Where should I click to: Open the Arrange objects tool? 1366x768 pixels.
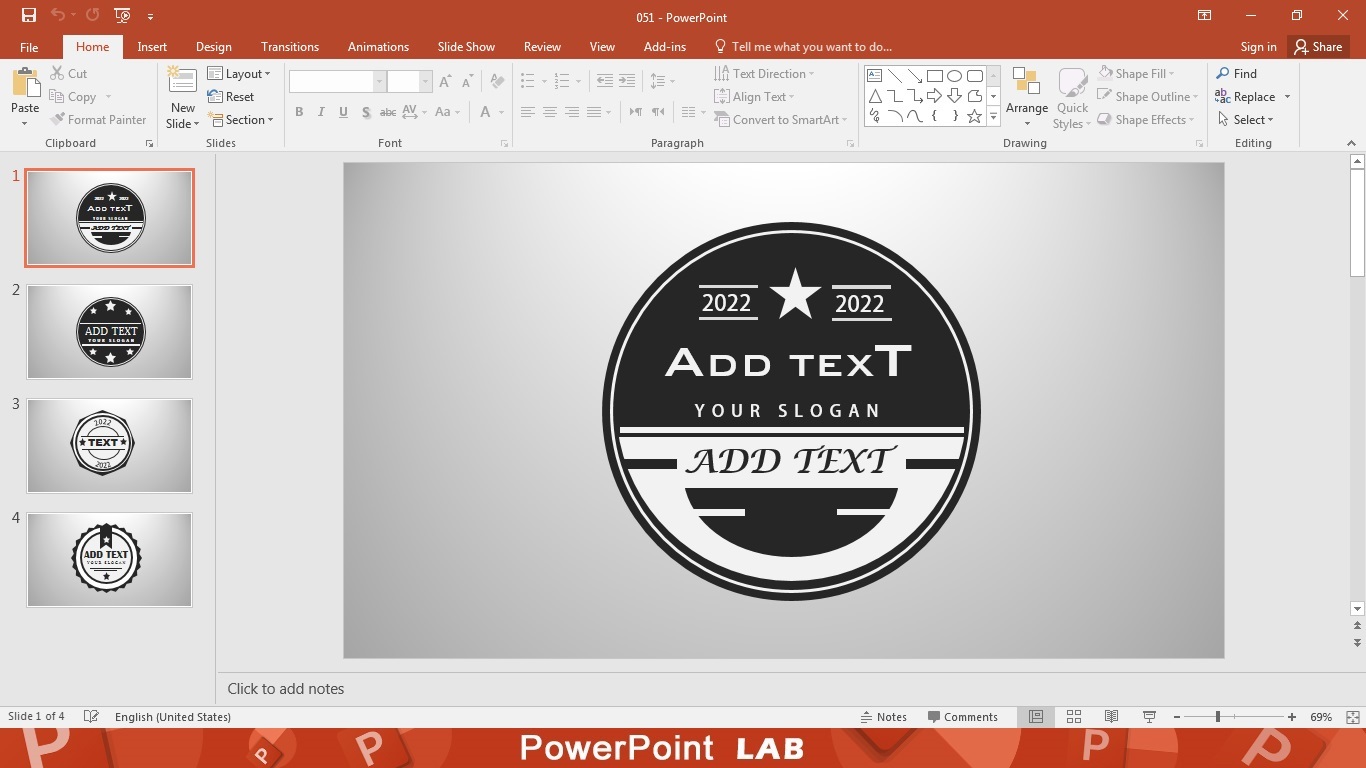1026,98
